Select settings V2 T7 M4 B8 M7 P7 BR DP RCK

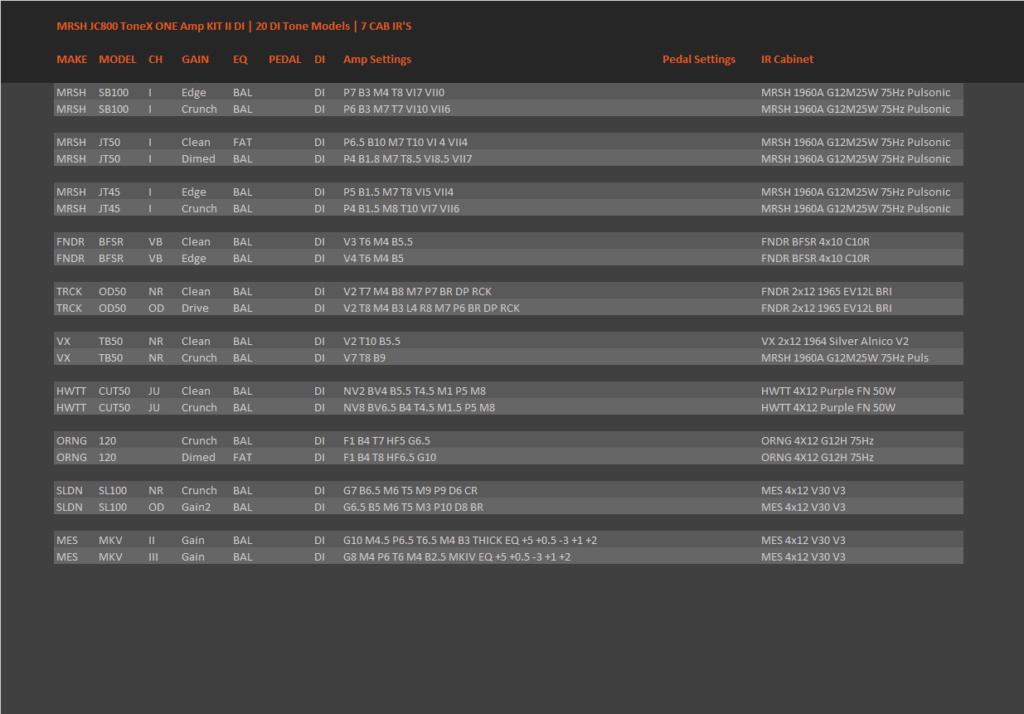(417, 291)
